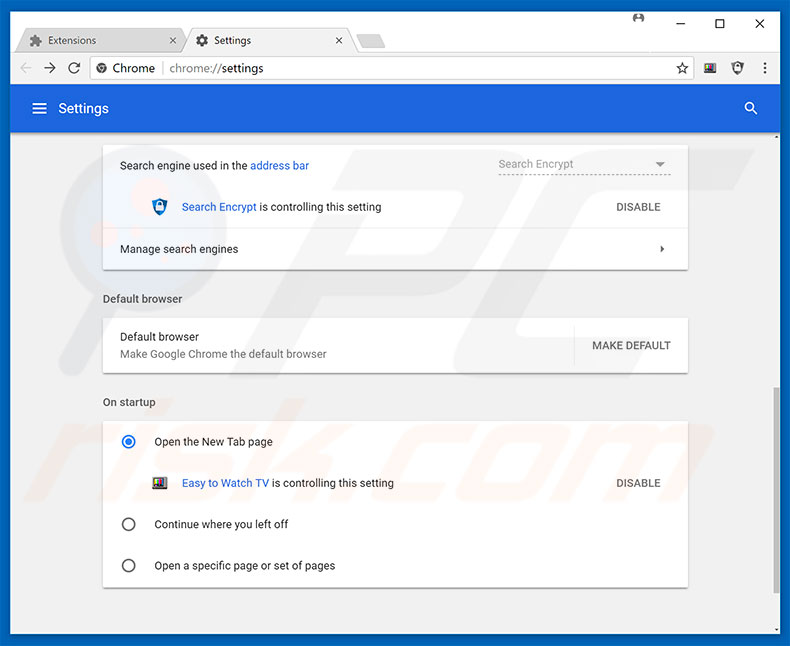Click the Chrome site info icon in address bar
This screenshot has width=790, height=646.
101,68
